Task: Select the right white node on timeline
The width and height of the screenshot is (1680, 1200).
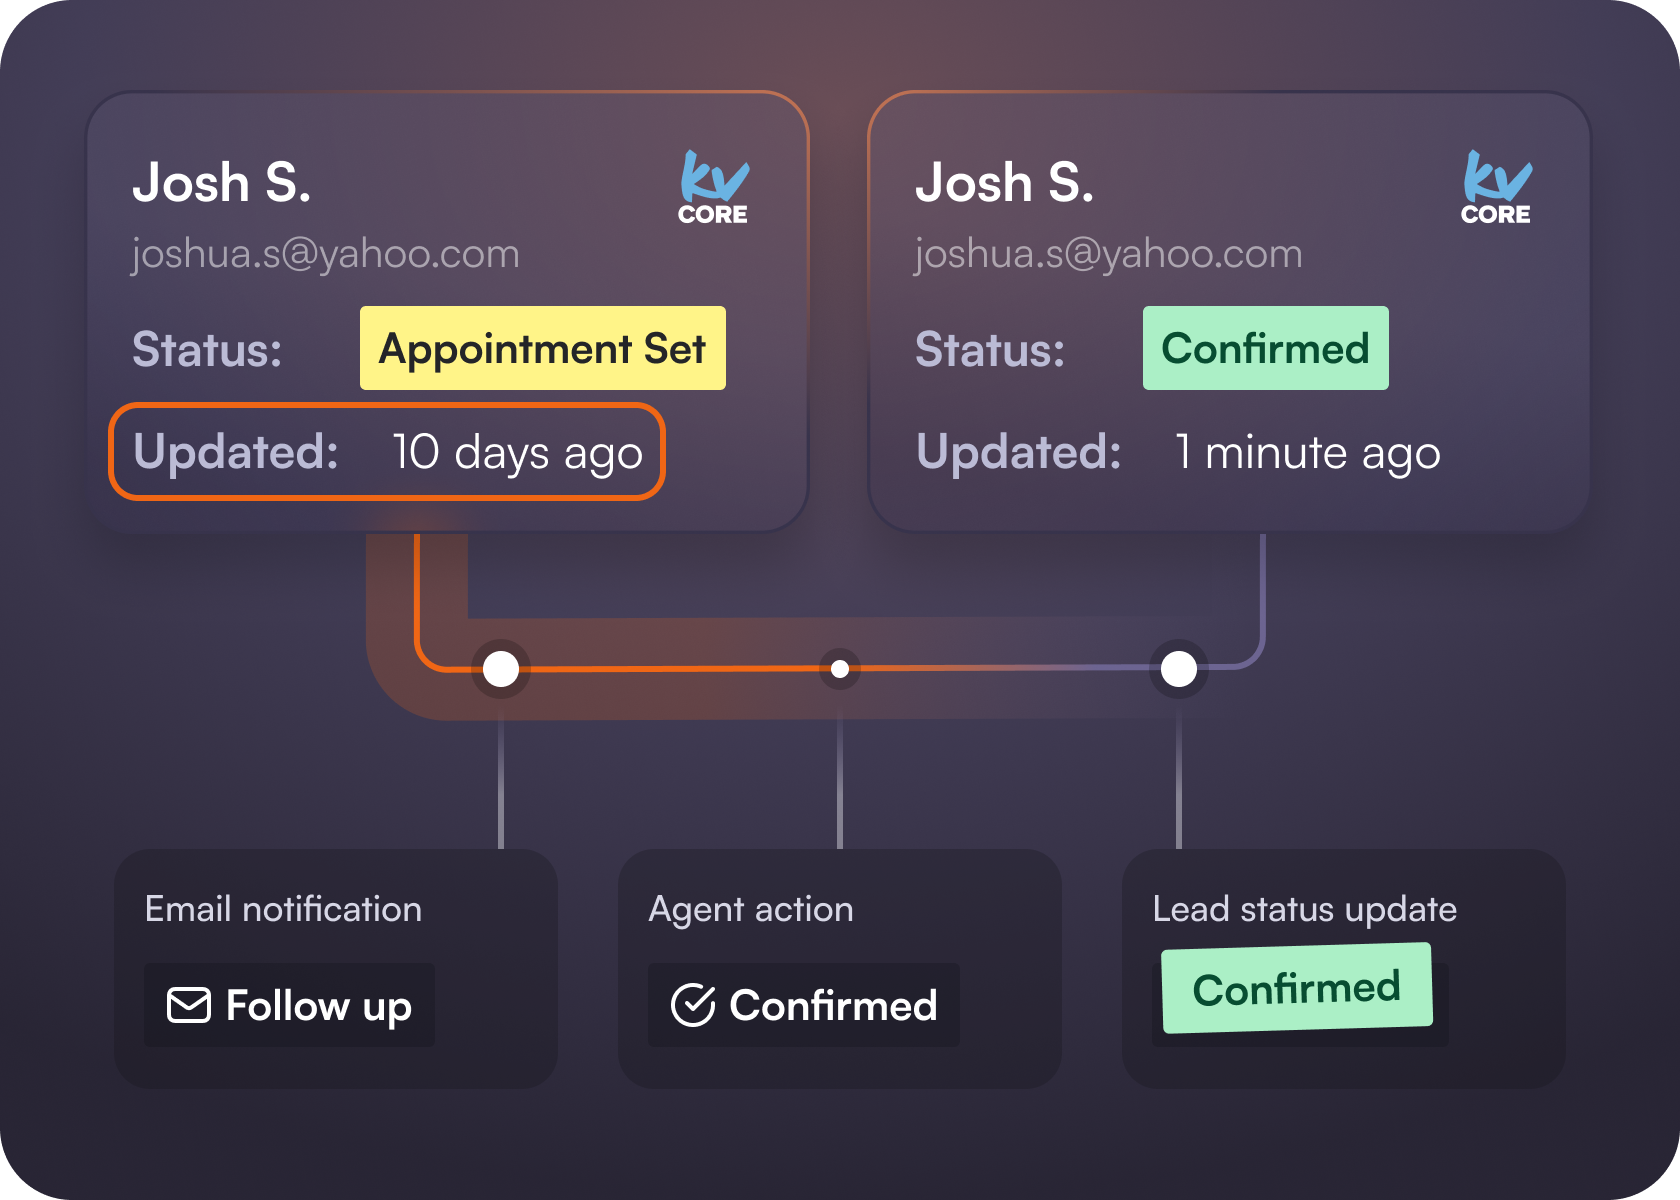Action: pos(1179,669)
